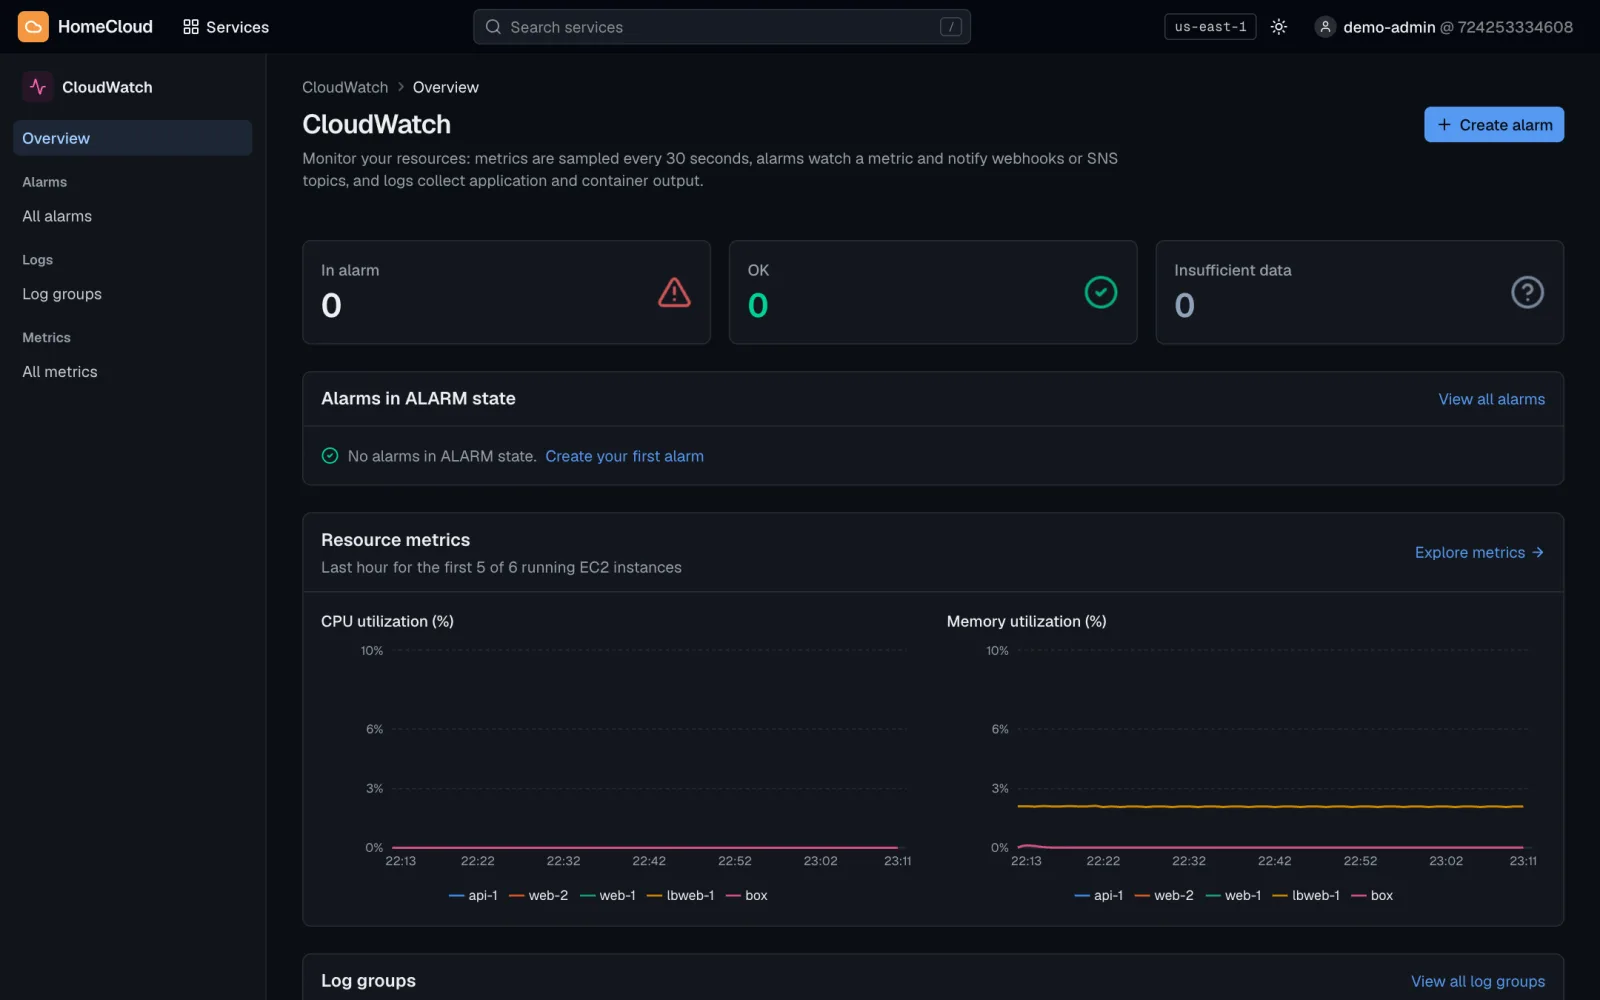Toggle box legend in Memory utilization chart
Screen dimensions: 1600x1000
pyautogui.click(x=1371, y=895)
